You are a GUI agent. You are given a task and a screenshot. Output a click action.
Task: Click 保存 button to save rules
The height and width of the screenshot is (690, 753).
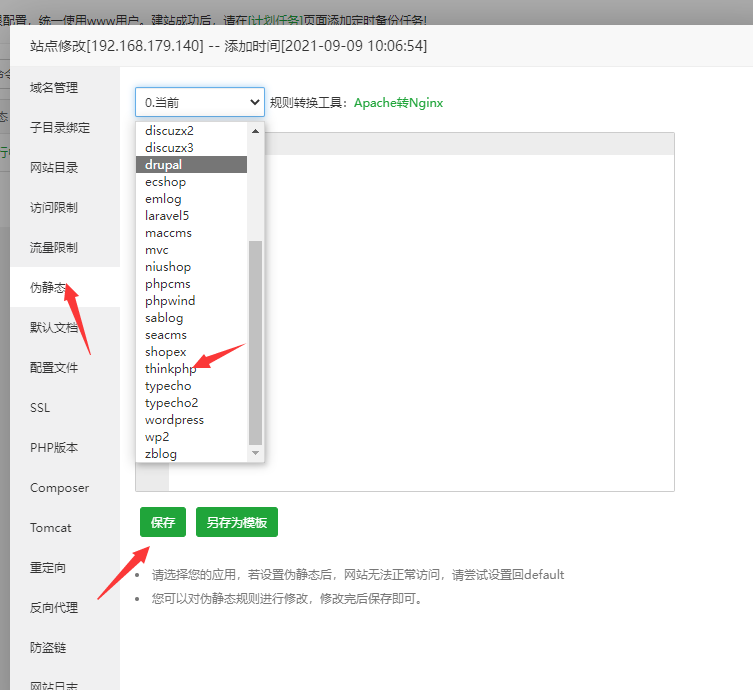click(163, 522)
